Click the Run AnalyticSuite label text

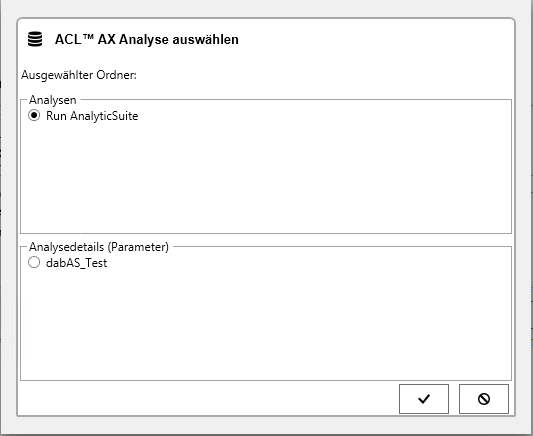pos(92,116)
